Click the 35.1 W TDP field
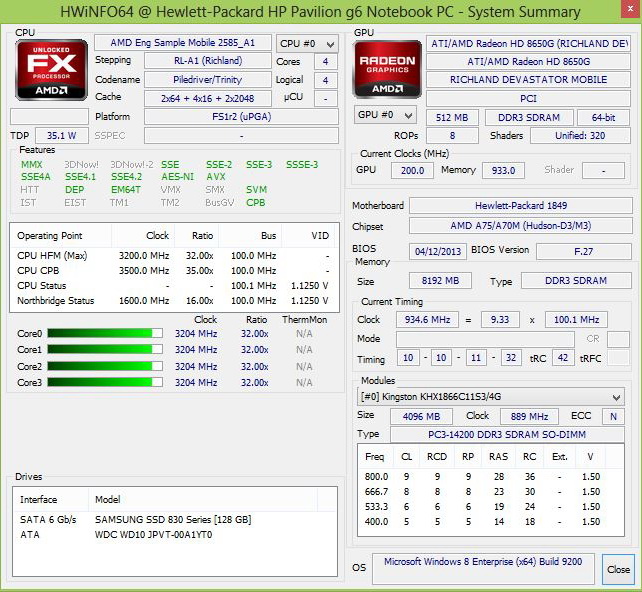 (x=62, y=136)
